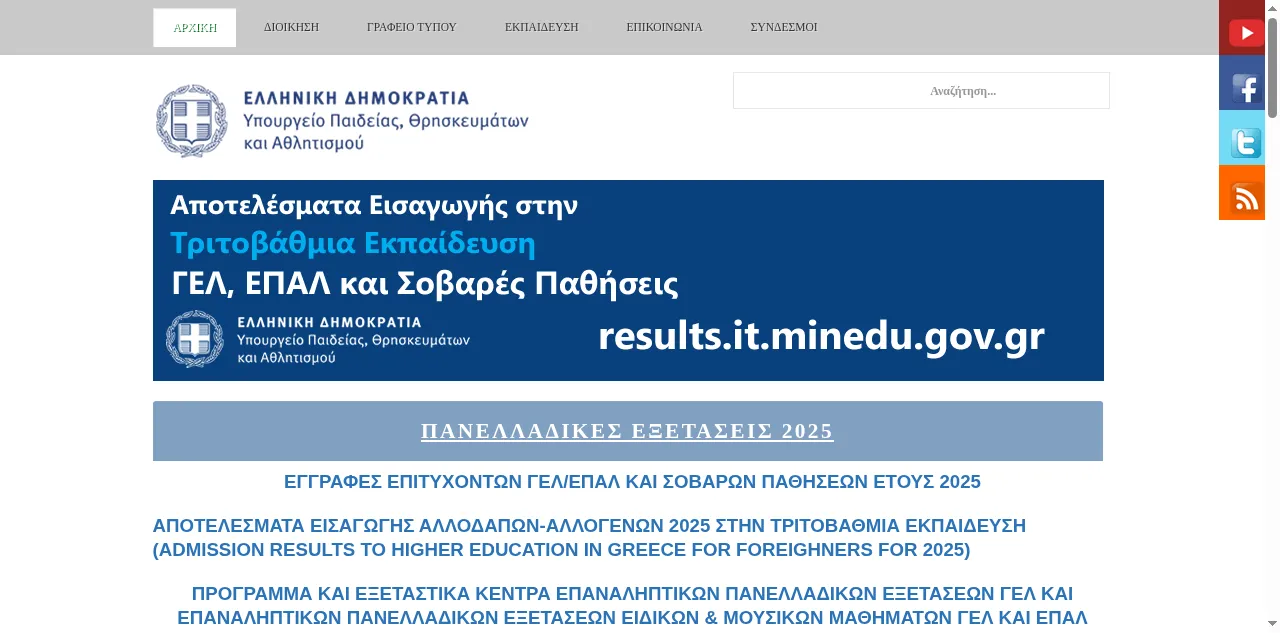
Task: Open the ΠΑΝΕΛΛΑΔΙΚΕΣ ΕΞΕΤΑΣΕΙΣ 2025 heading link
Action: point(627,431)
